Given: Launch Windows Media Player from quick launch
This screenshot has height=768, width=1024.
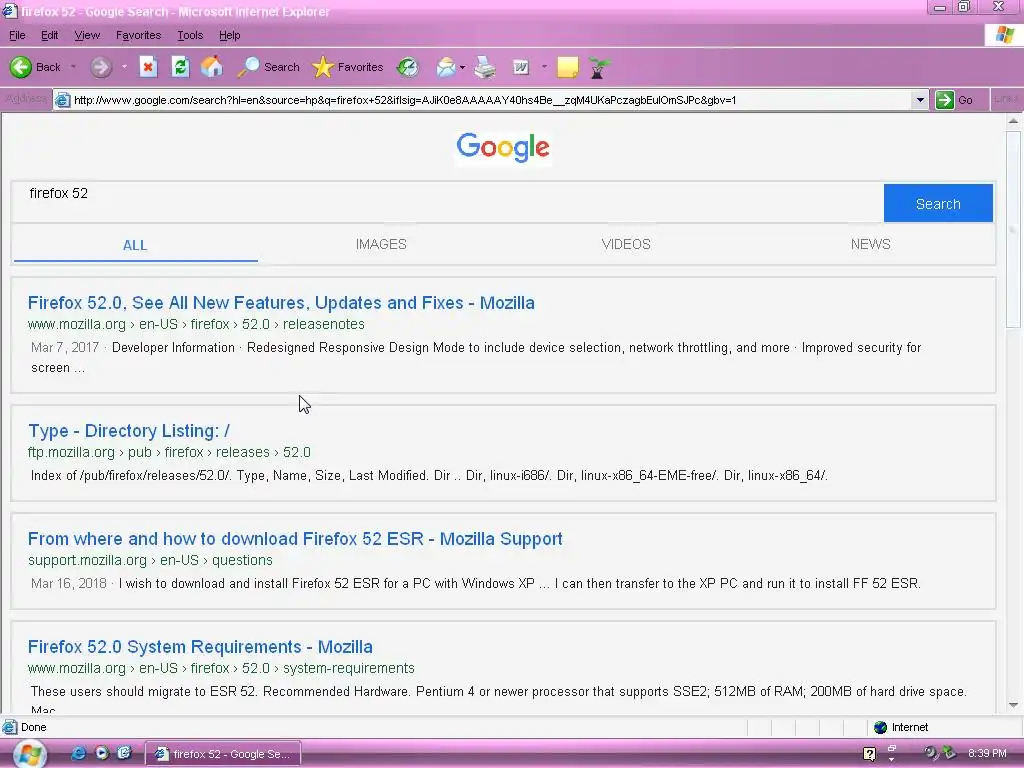Looking at the screenshot, I should [102, 754].
